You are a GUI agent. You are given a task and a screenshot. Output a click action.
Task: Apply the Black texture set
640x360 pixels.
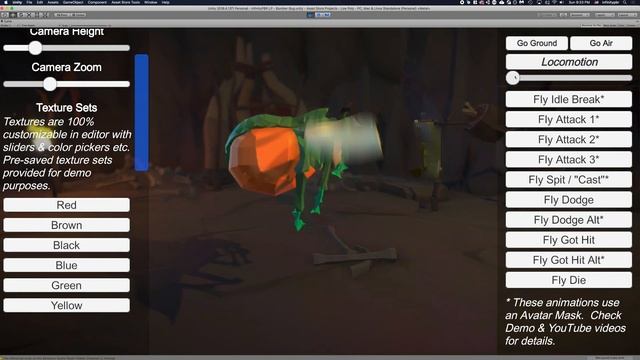tap(67, 245)
